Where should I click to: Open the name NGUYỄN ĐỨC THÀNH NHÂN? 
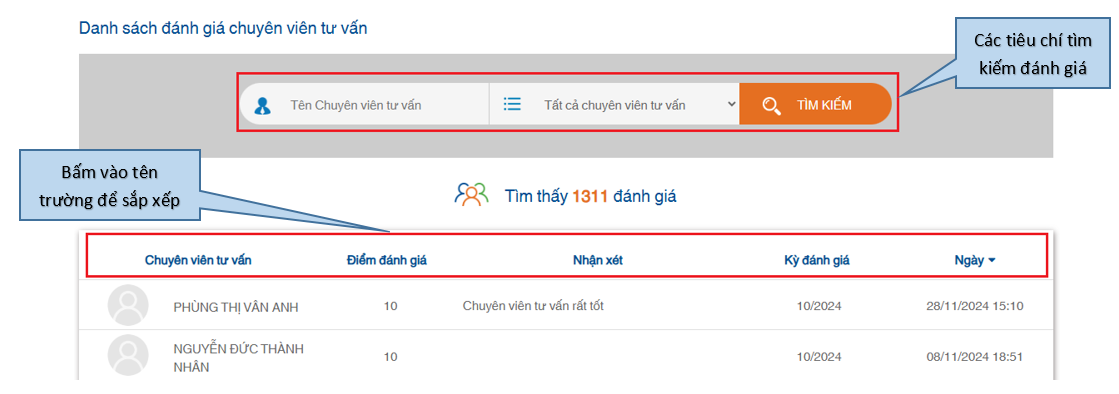[238, 358]
